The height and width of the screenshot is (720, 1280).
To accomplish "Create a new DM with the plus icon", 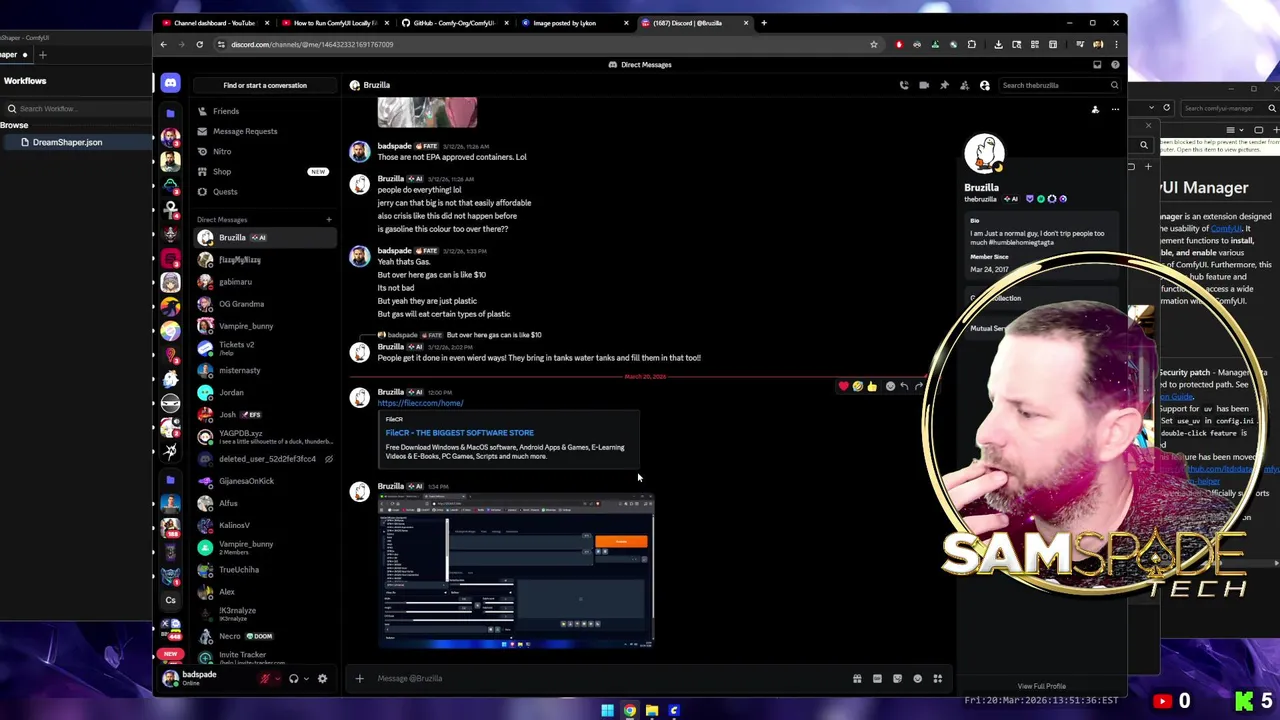I will click(x=328, y=219).
